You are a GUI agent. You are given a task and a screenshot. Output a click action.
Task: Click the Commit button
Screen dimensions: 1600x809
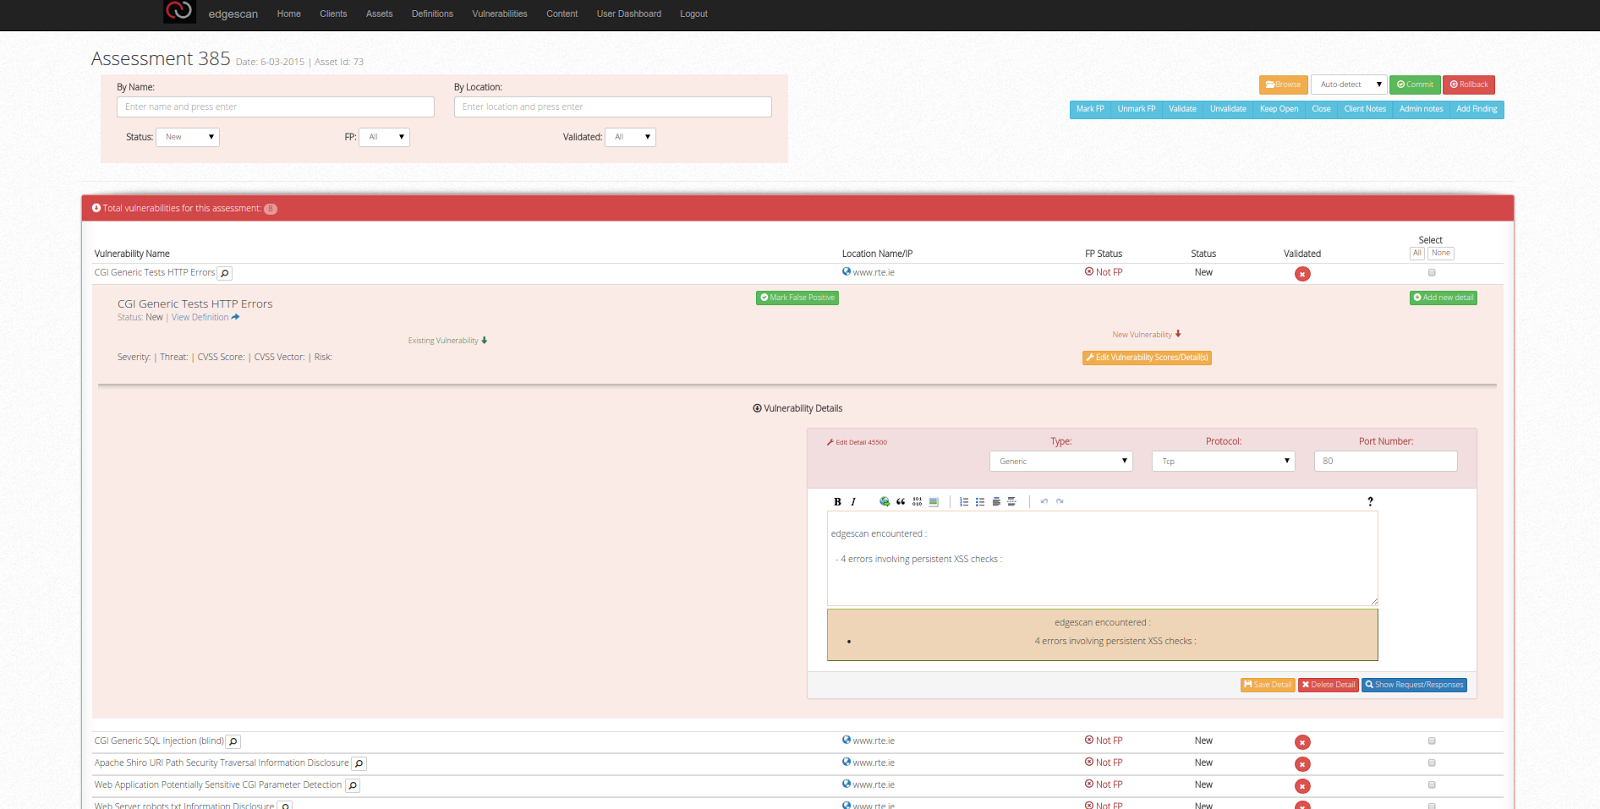pyautogui.click(x=1415, y=85)
